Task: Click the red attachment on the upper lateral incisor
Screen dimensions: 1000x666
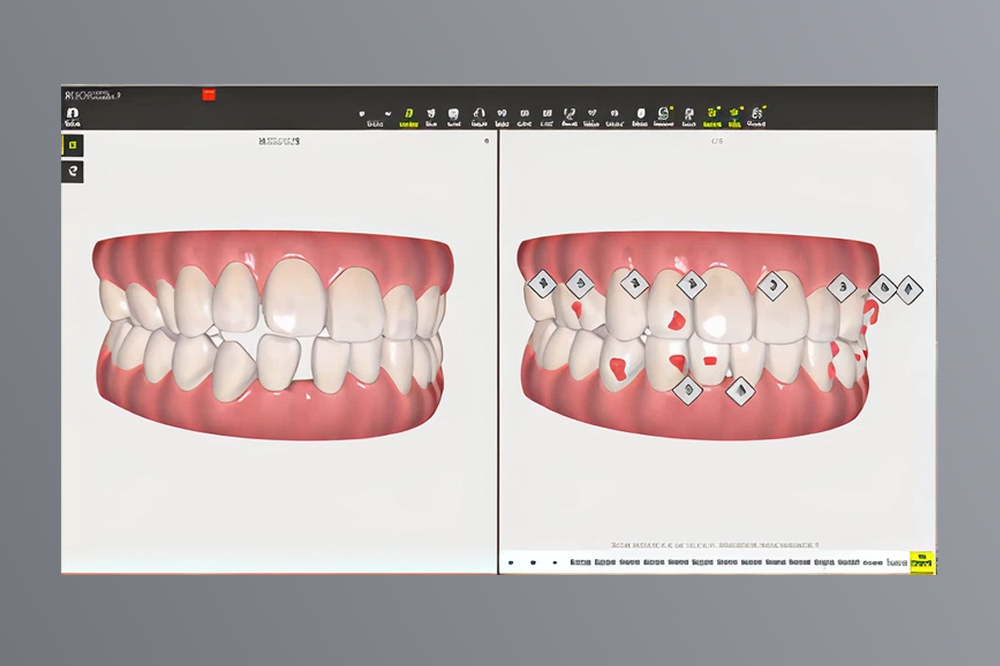Action: 676,322
